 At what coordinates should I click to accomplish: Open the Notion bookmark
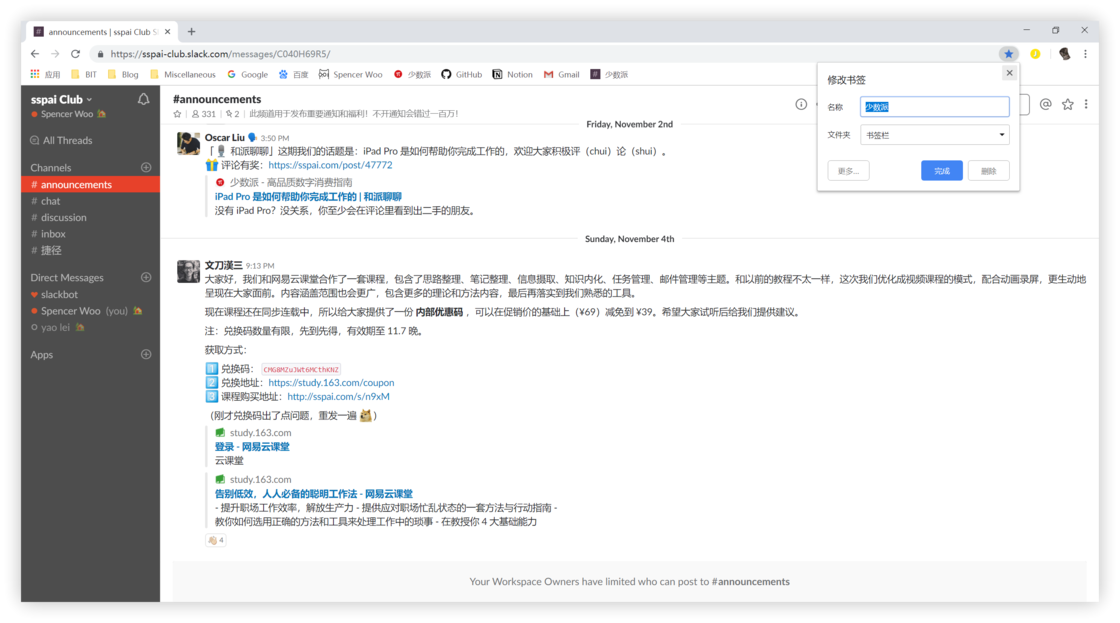pos(512,74)
